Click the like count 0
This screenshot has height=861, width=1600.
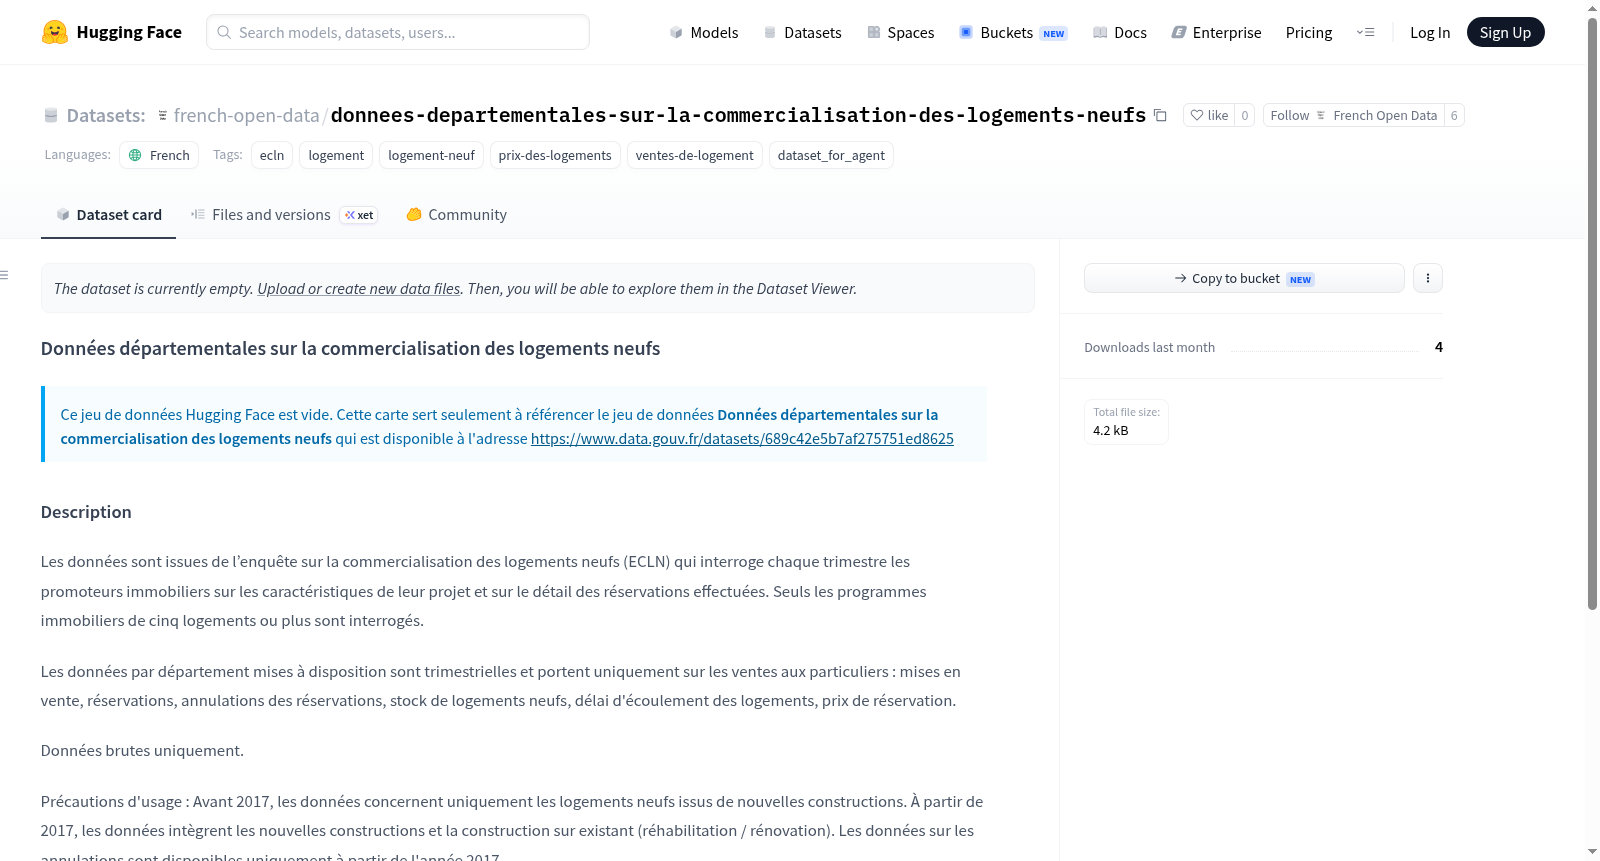pos(1245,115)
